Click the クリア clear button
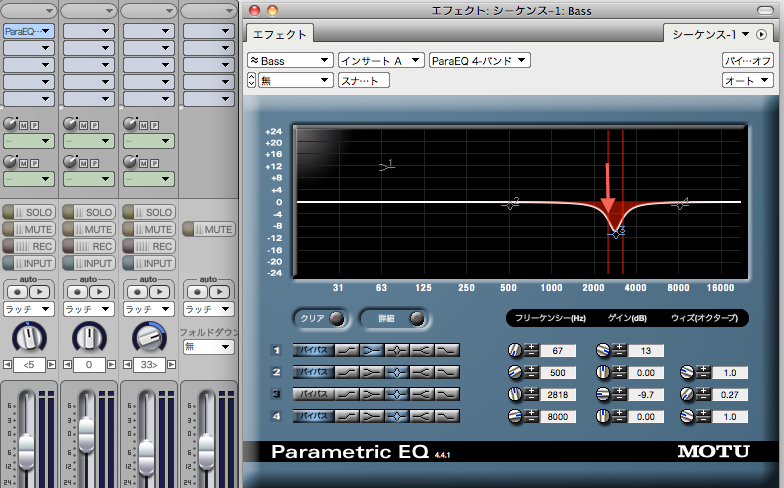Viewport: 784px width, 488px height. 320,318
